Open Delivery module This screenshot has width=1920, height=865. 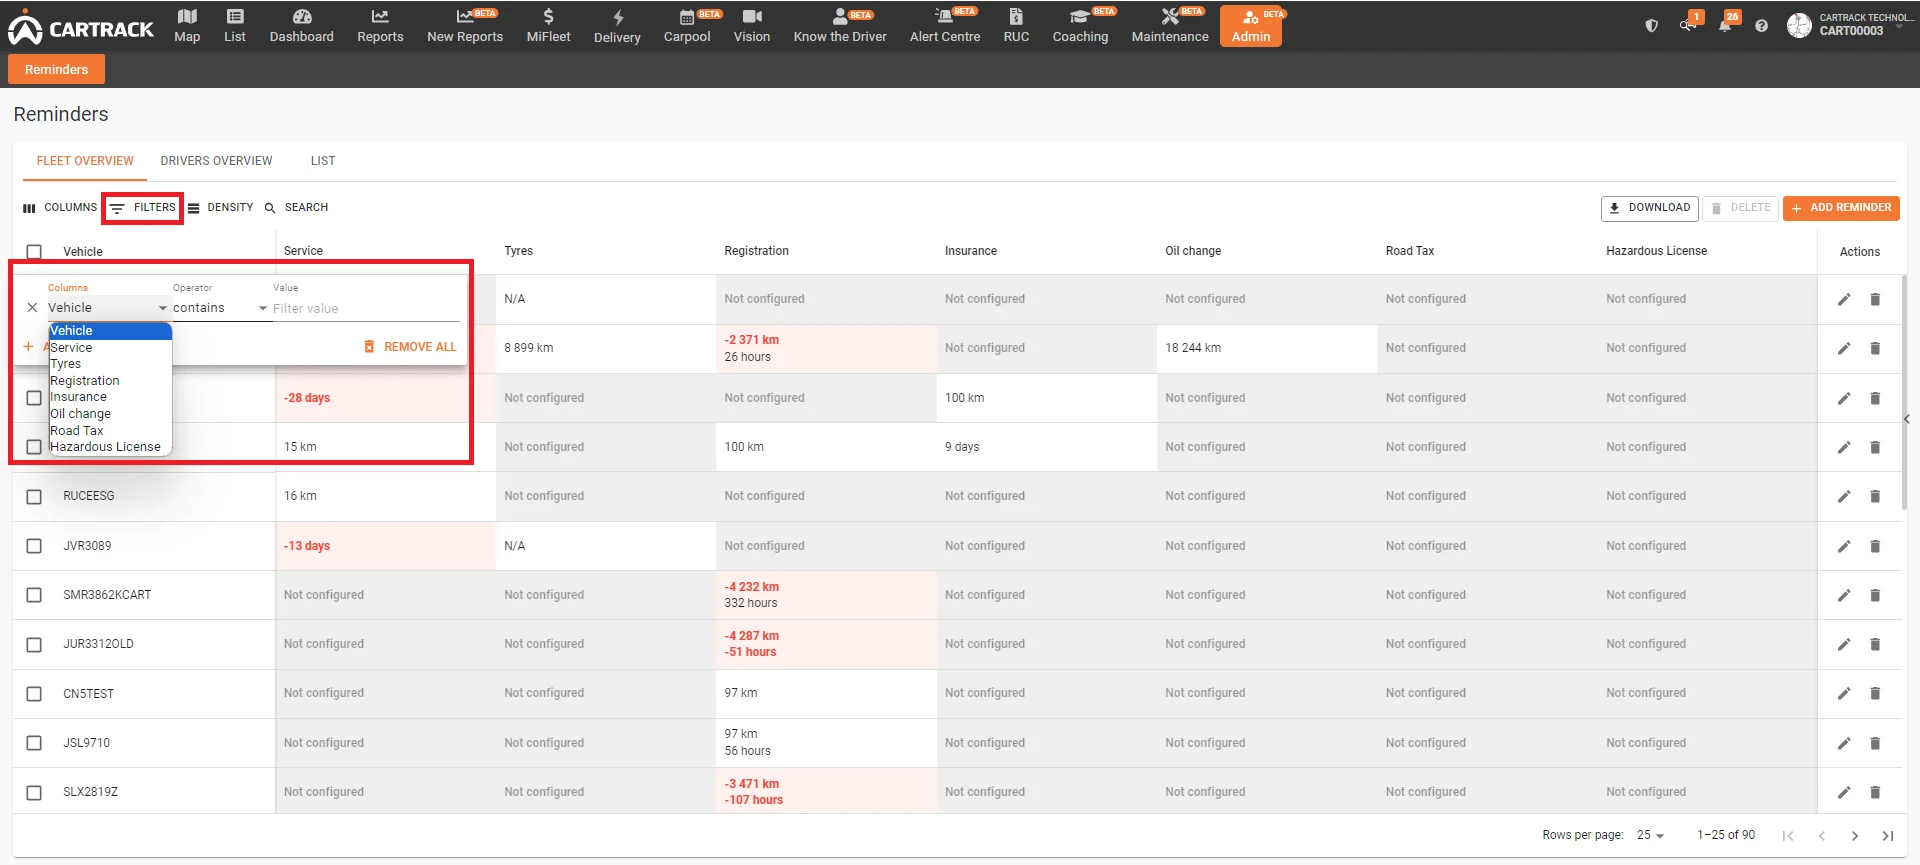coord(617,26)
